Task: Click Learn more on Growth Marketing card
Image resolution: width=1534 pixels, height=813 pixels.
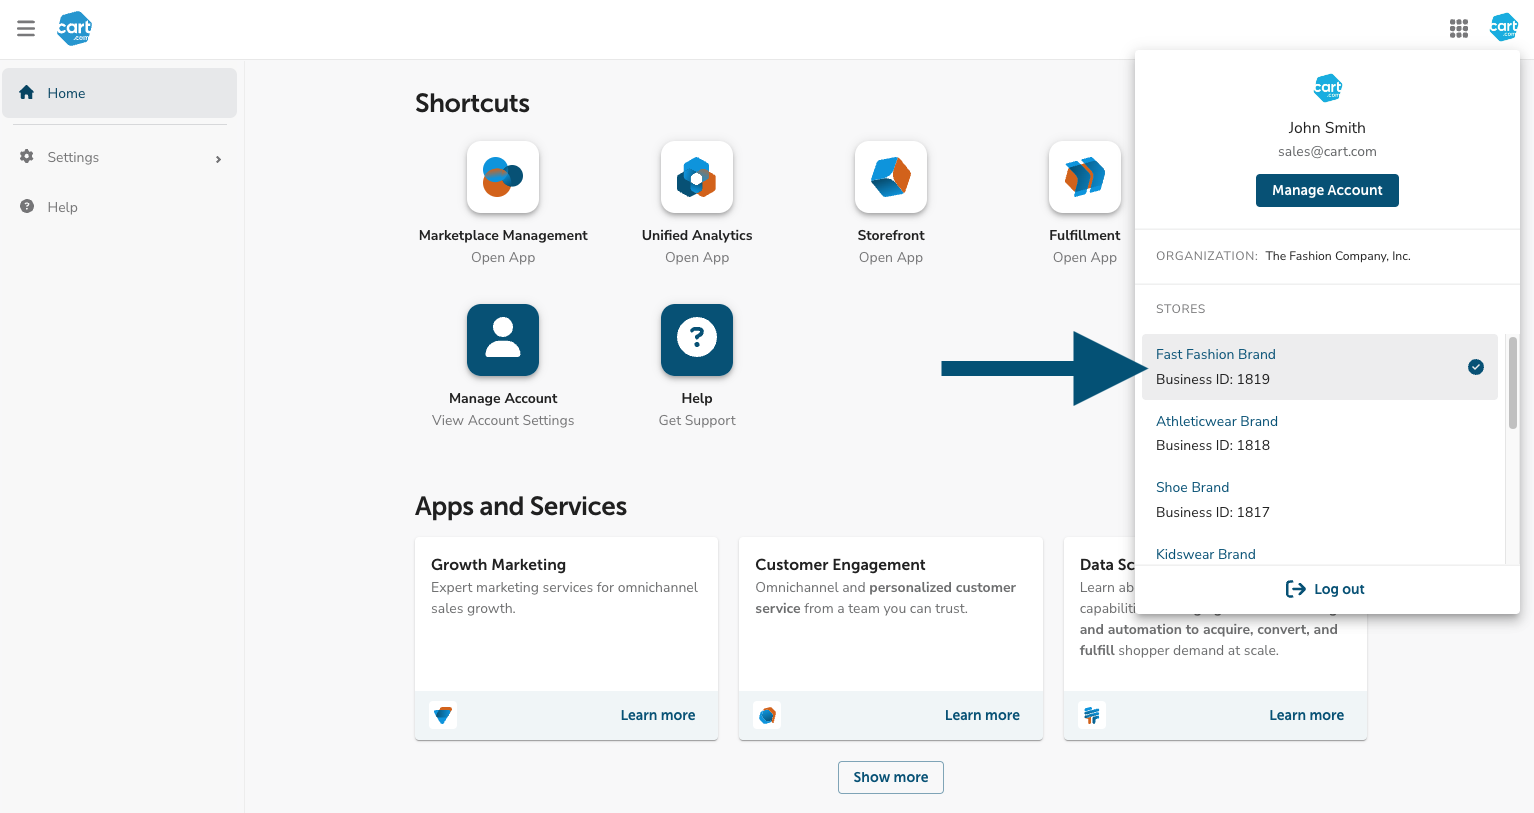Action: (657, 715)
